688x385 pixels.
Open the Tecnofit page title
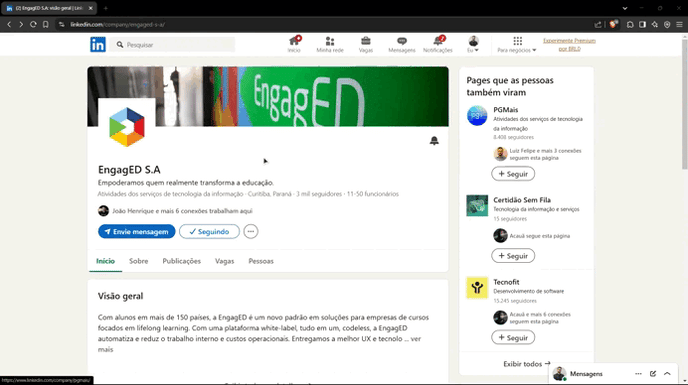tap(506, 282)
